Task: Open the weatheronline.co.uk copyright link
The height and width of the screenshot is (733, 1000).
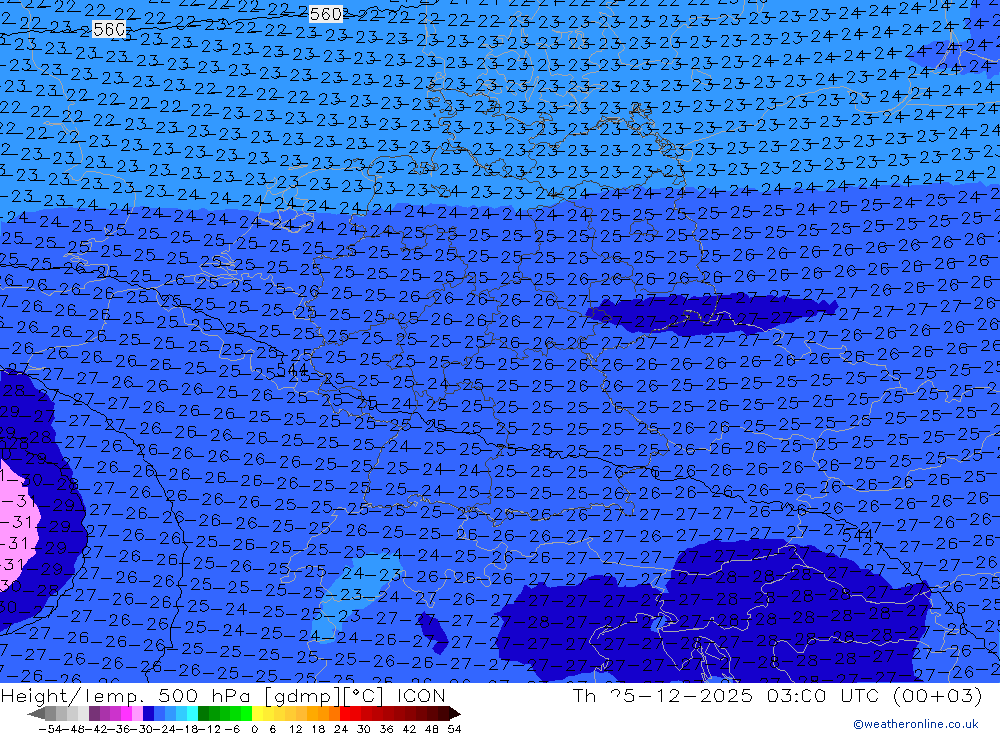Action: click(916, 724)
